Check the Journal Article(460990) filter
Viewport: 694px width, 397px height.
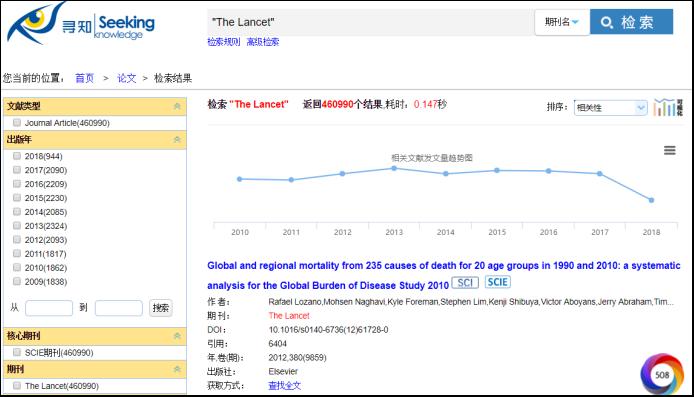(x=17, y=123)
